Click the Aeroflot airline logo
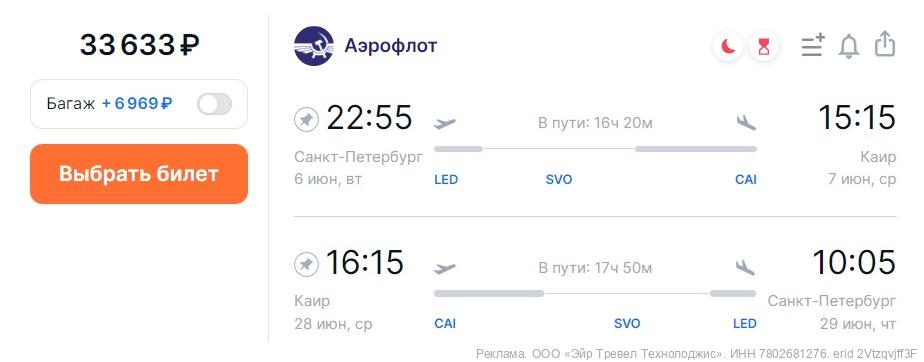The image size is (924, 362). (x=314, y=46)
